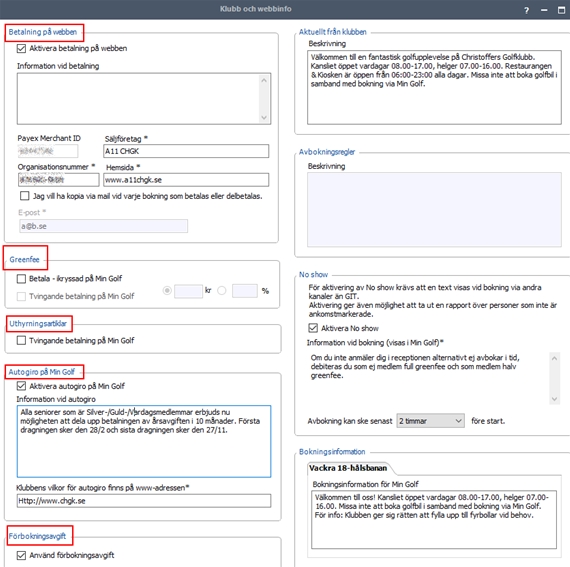Viewport: 570px width, 567px height.
Task: Select the percent radio button in Greenfee
Action: [222, 291]
